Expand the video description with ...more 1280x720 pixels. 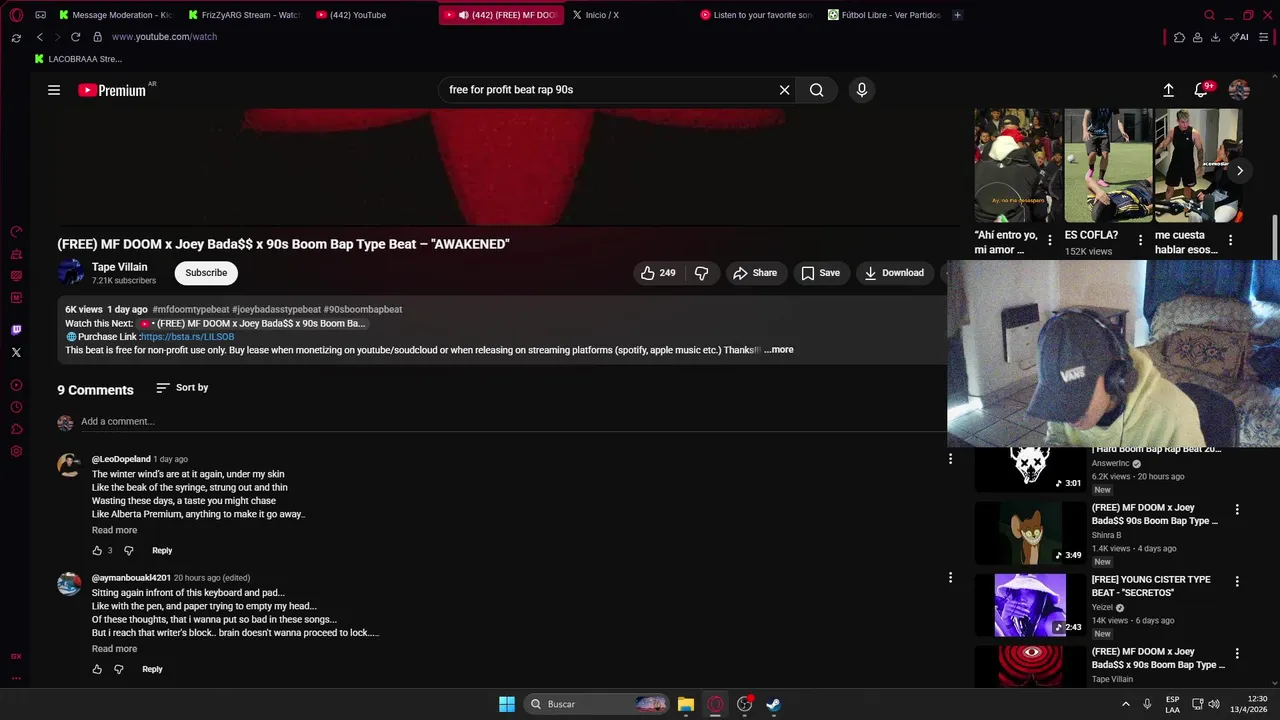point(779,350)
